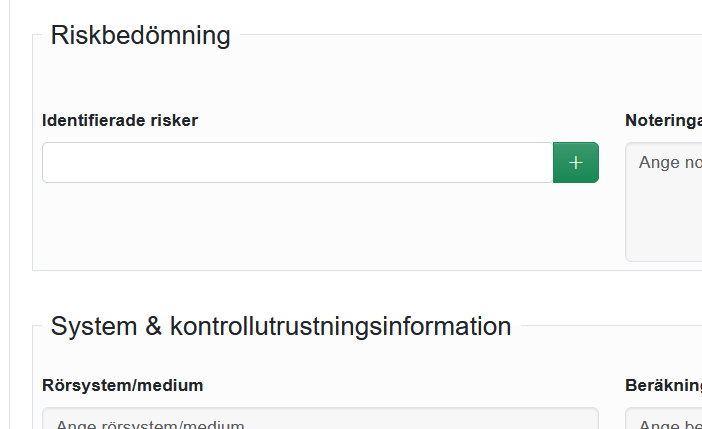Viewport: 702px width, 429px height.
Task: Click the Rörsystem/medium label
Action: (123, 384)
